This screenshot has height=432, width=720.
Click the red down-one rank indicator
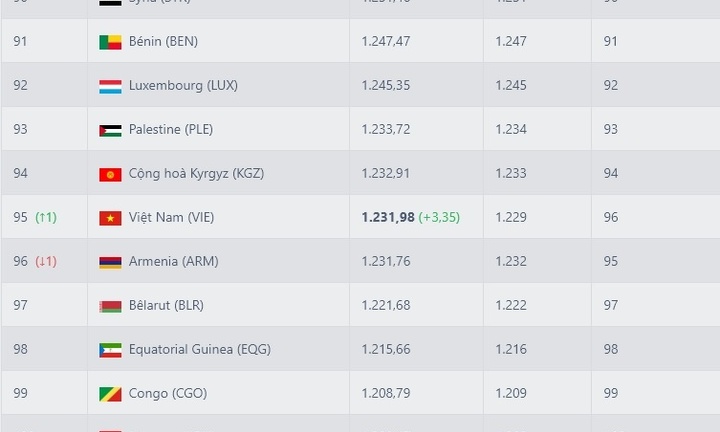[46, 261]
